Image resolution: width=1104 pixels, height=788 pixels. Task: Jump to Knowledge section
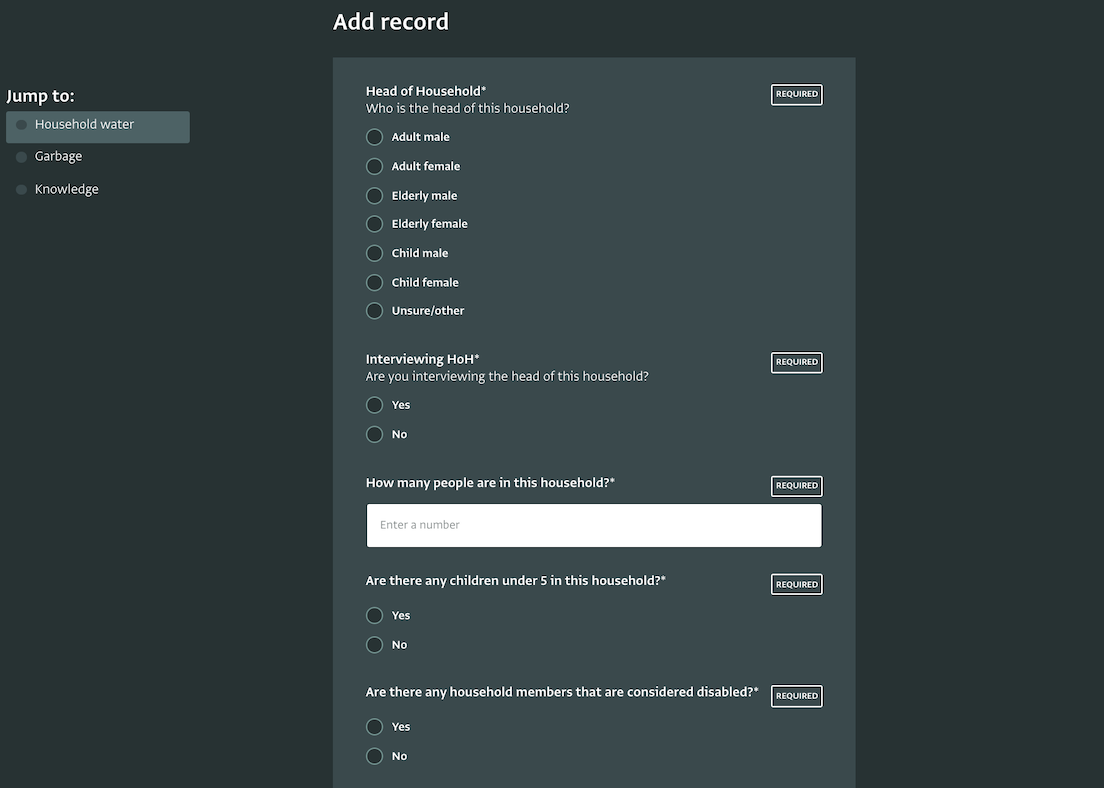coord(67,189)
